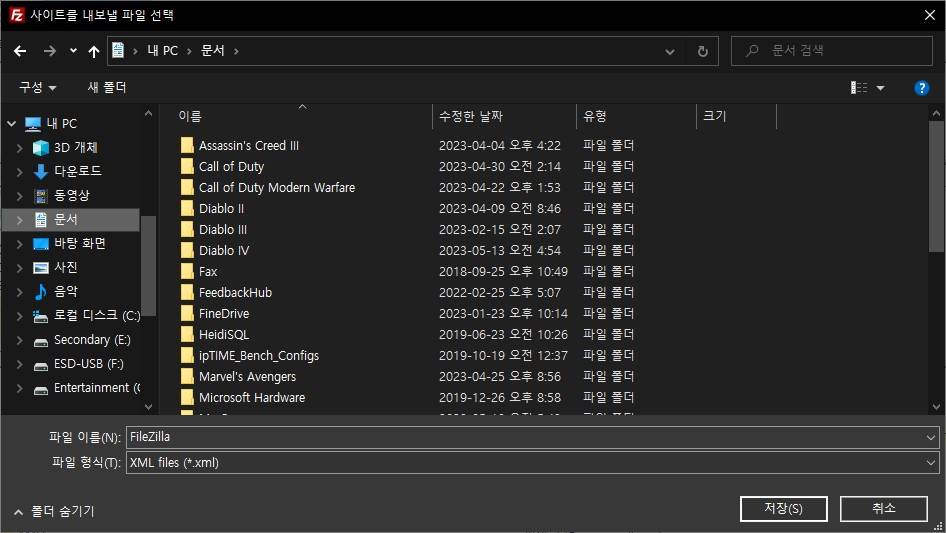The height and width of the screenshot is (533, 946).
Task: Click 문서 in the address breadcrumb
Action: (x=212, y=51)
